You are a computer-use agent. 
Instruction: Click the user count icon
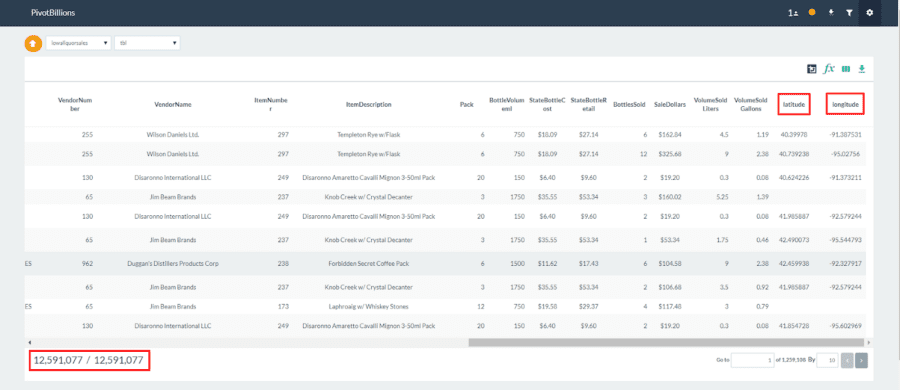click(x=793, y=13)
